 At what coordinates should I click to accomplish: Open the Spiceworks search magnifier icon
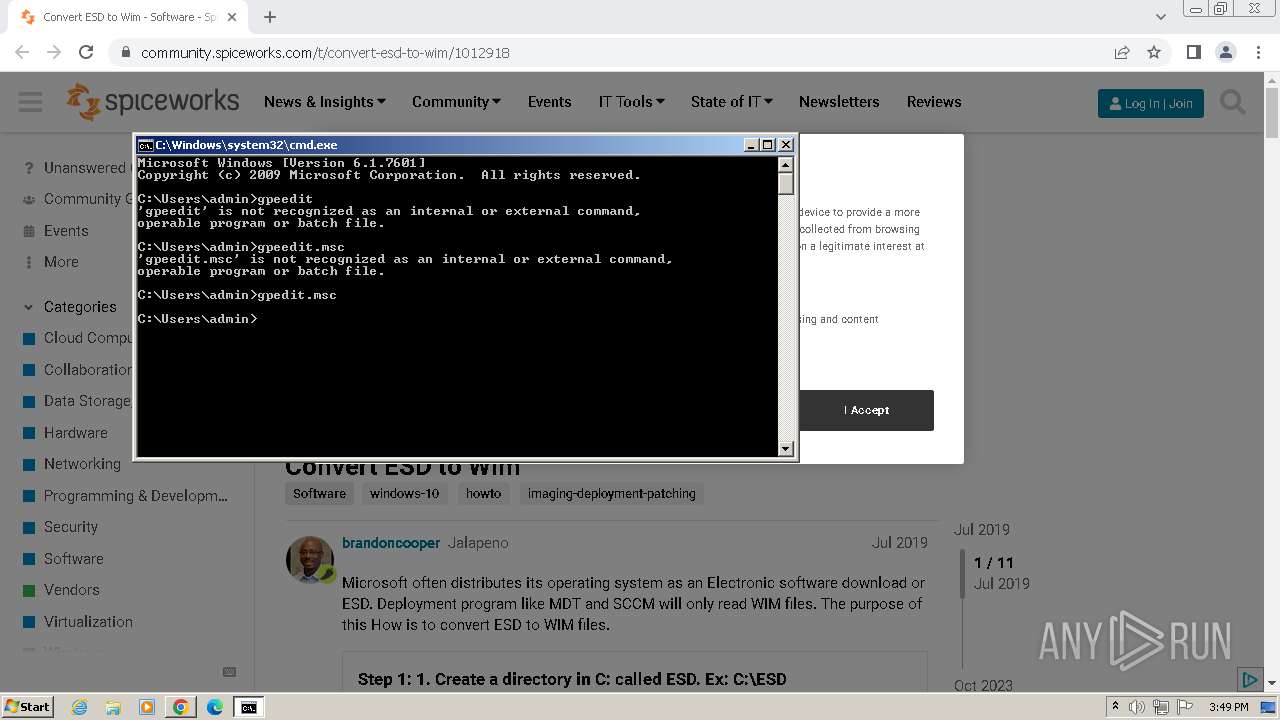click(x=1233, y=102)
